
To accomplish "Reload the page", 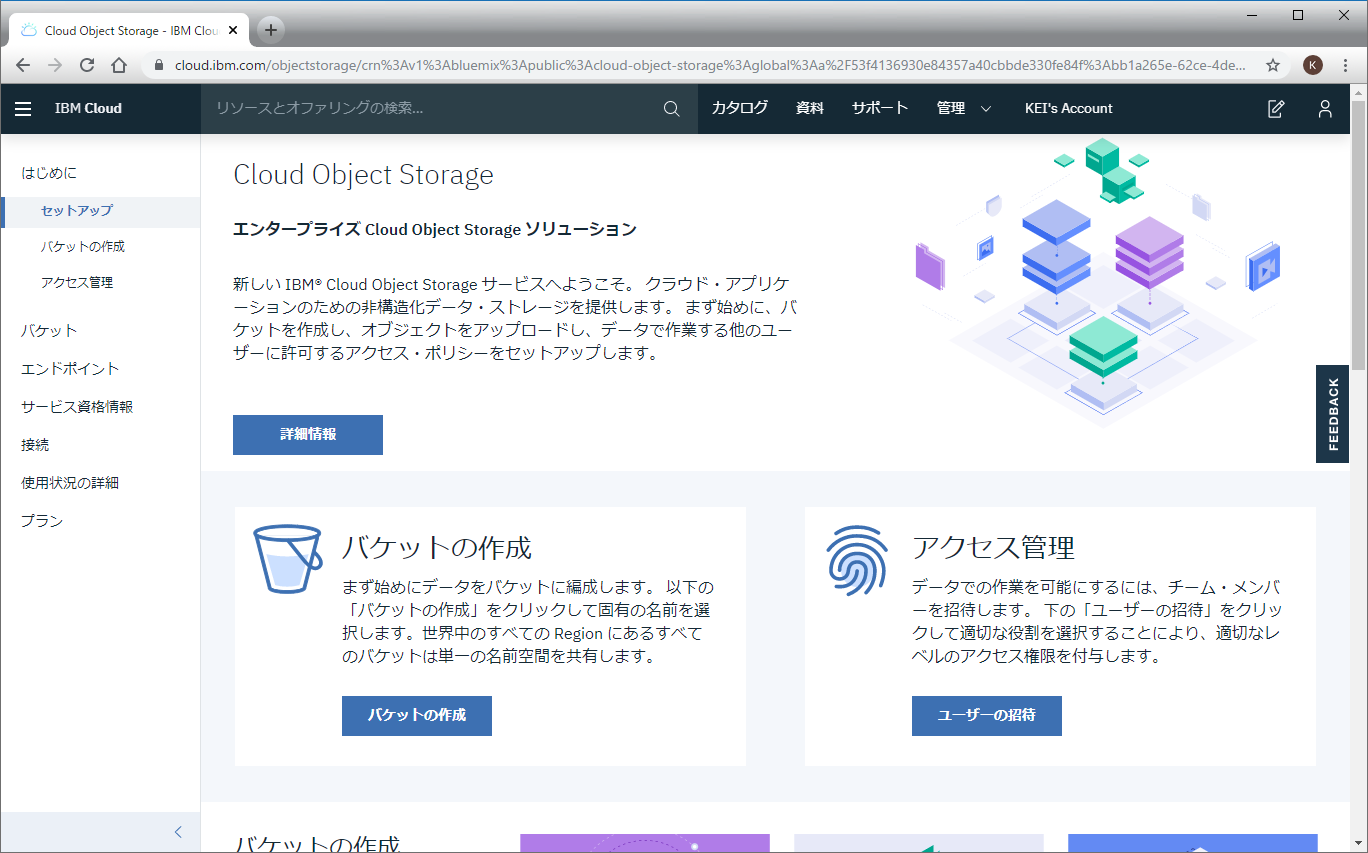I will pos(87,65).
